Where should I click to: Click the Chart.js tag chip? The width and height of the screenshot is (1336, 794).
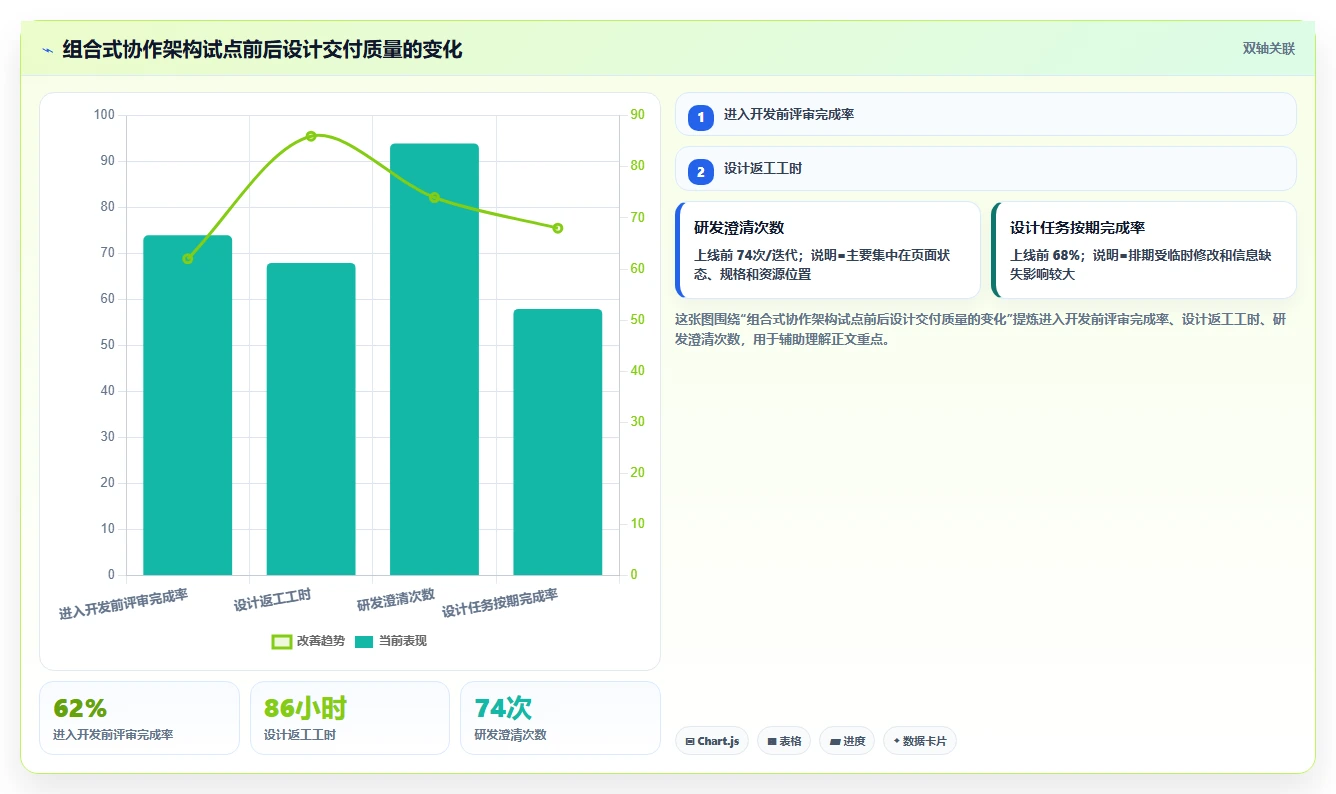coord(712,741)
